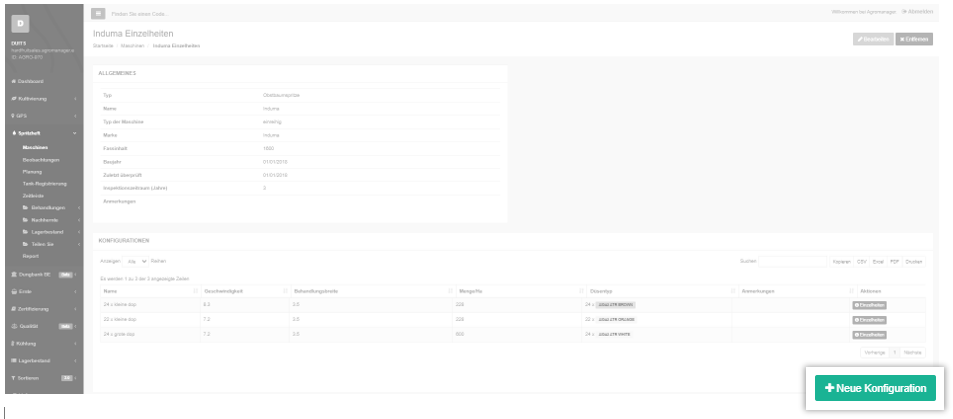Expand the Zertifizierung sidebar menu
The width and height of the screenshot is (953, 419).
[x=44, y=309]
